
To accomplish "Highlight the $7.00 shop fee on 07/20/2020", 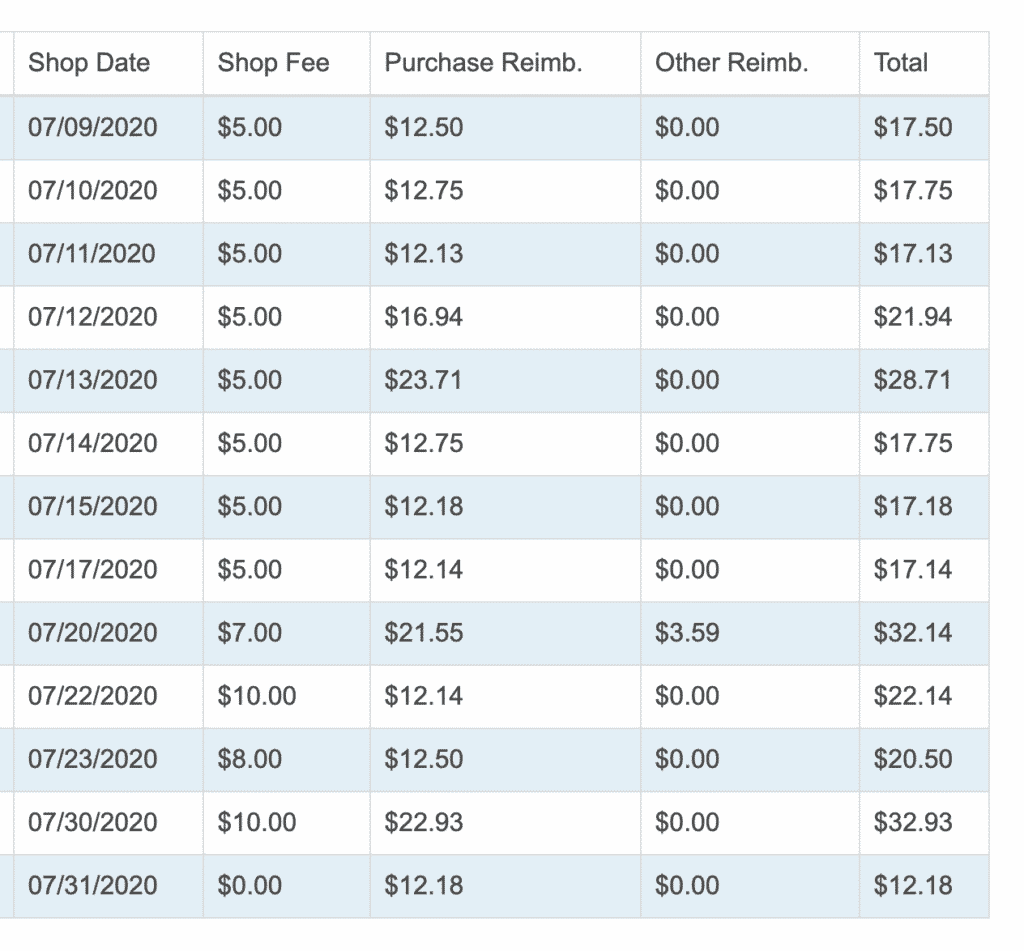I will point(250,633).
